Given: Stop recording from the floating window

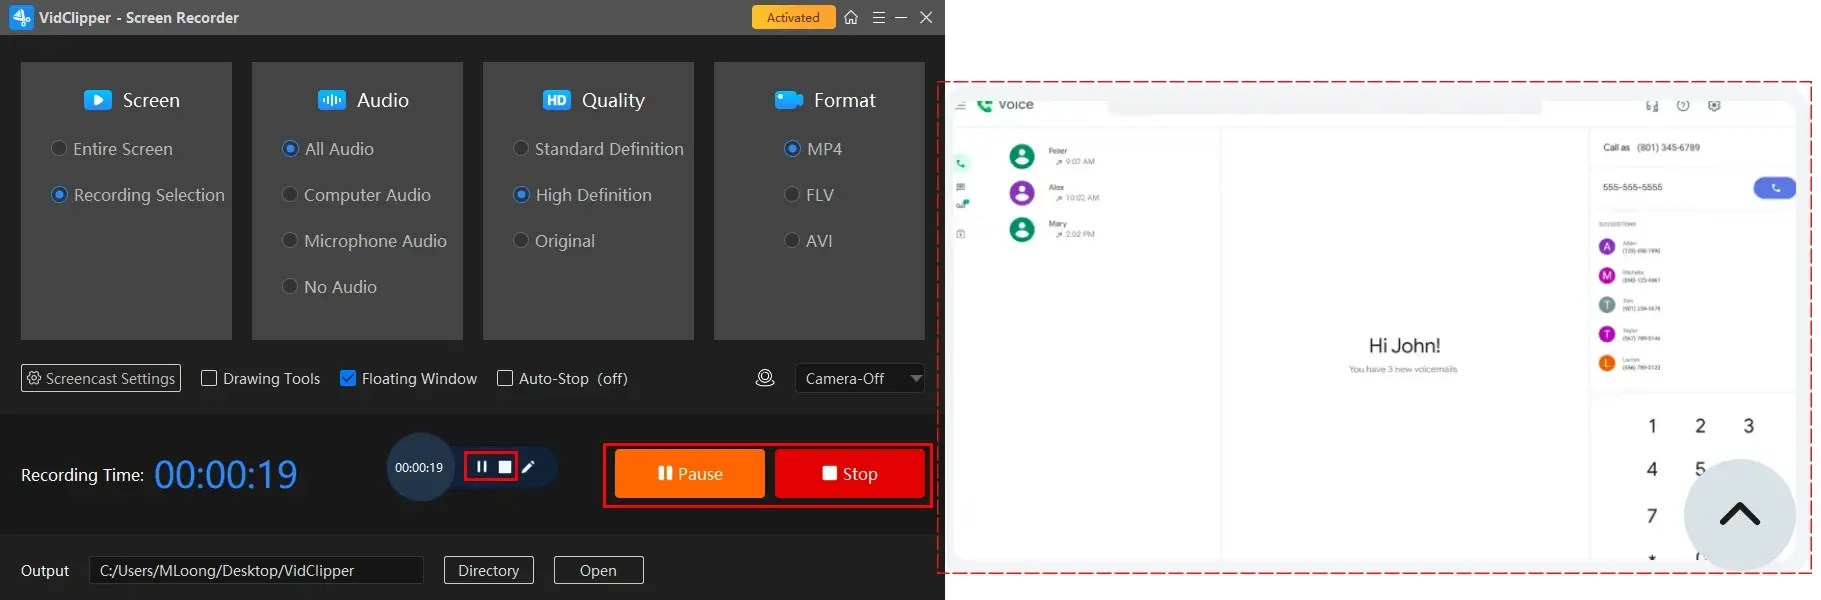Looking at the screenshot, I should point(505,467).
